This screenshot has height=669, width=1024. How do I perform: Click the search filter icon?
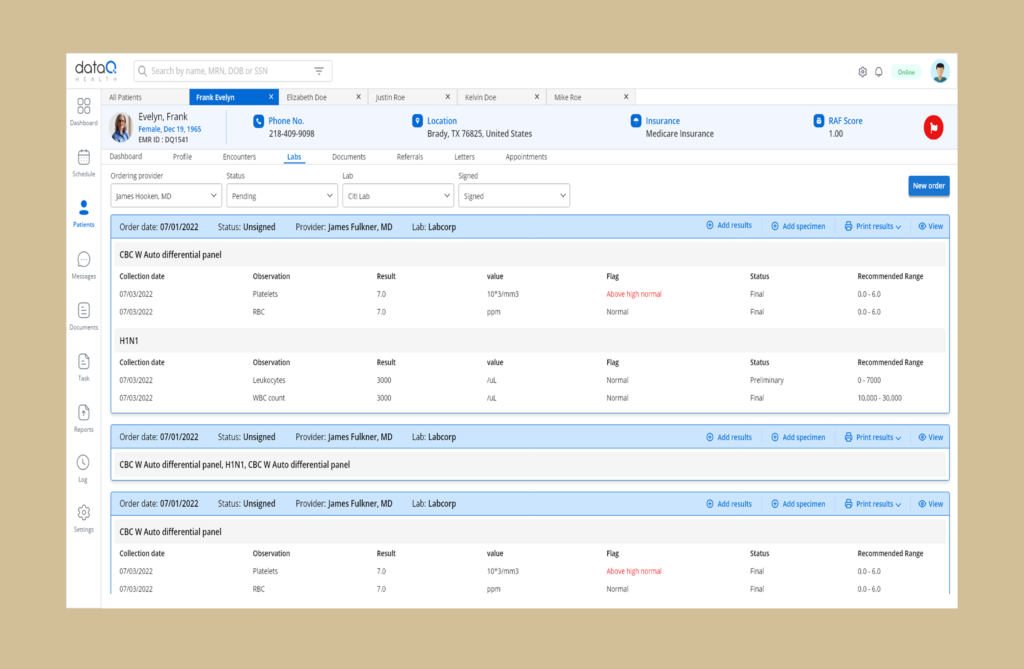pyautogui.click(x=319, y=71)
